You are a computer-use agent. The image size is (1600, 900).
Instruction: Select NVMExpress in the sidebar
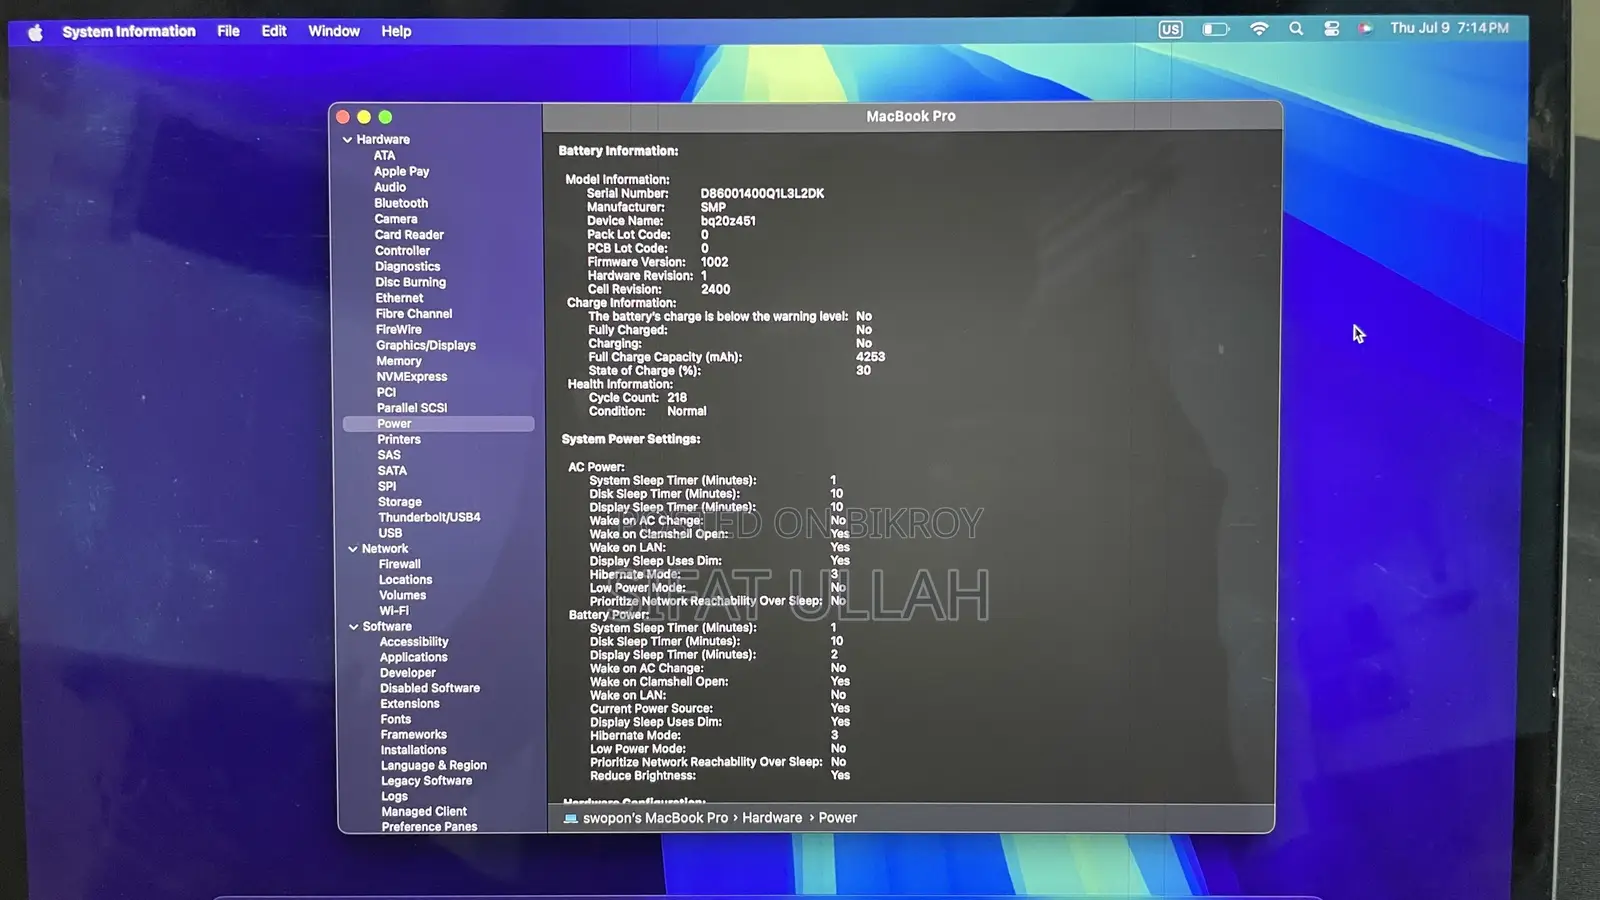411,377
